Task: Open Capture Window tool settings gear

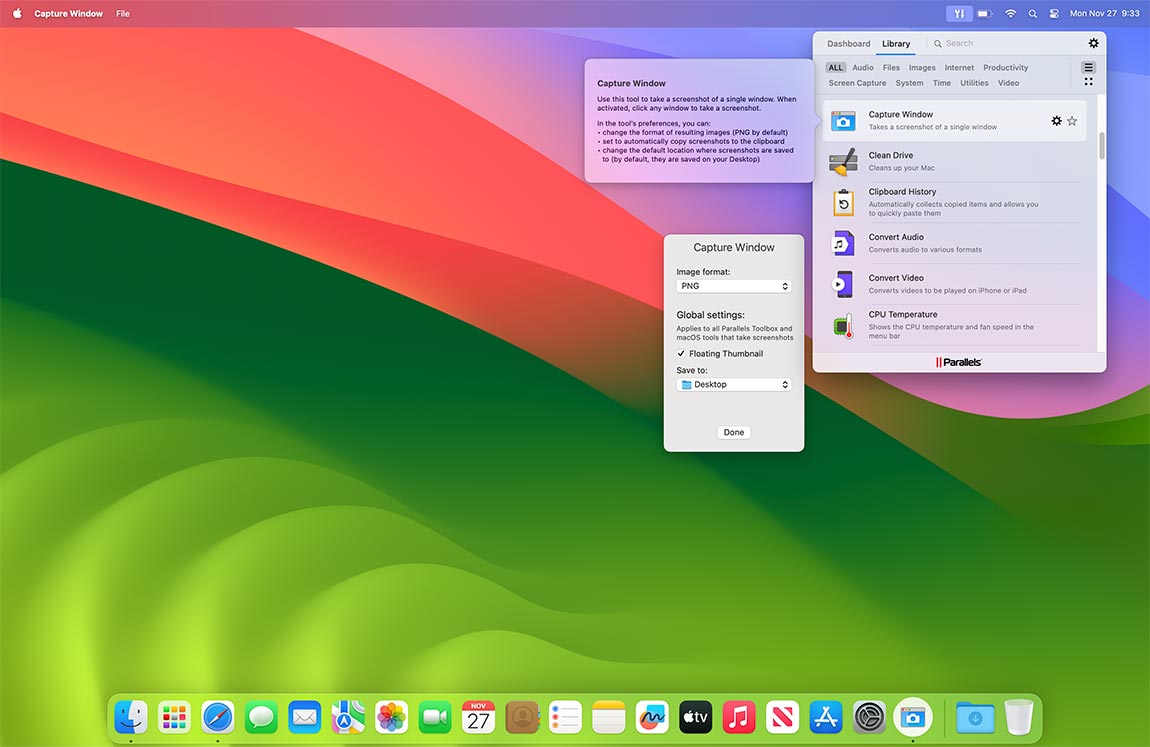Action: pyautogui.click(x=1056, y=121)
